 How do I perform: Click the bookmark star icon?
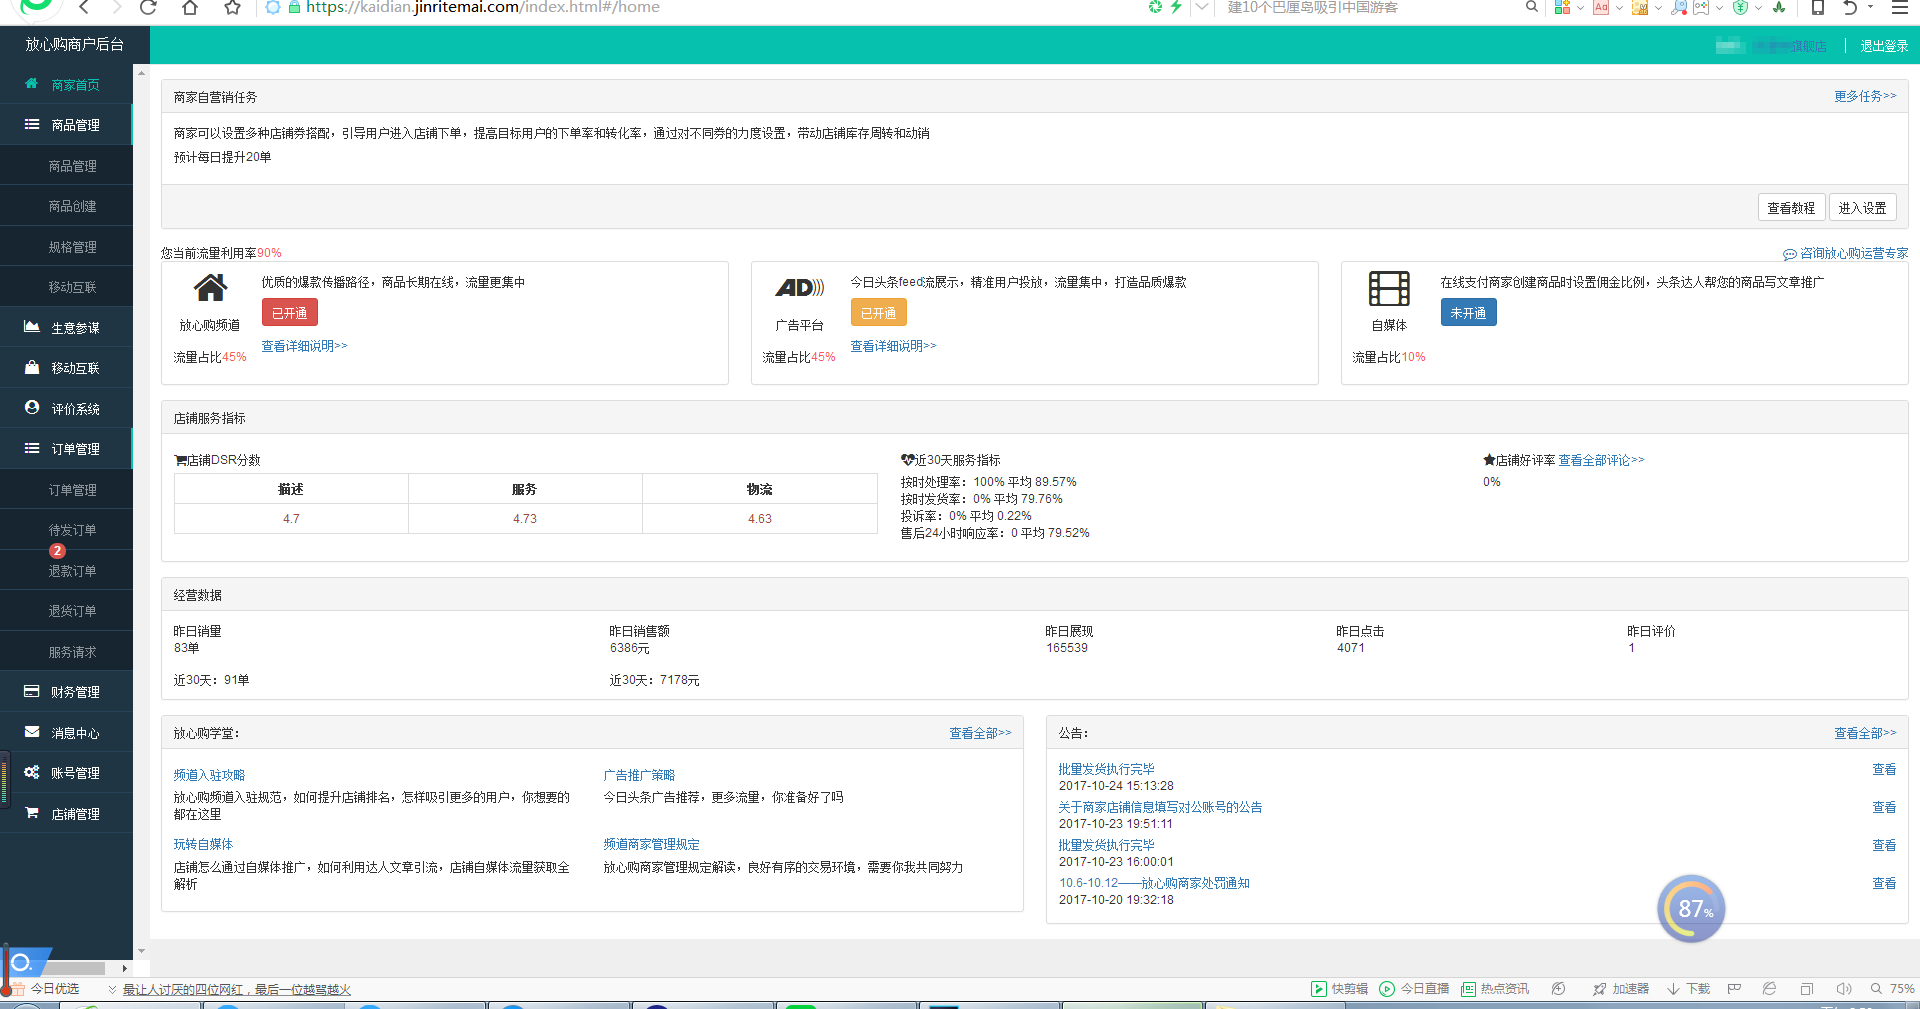click(x=232, y=7)
